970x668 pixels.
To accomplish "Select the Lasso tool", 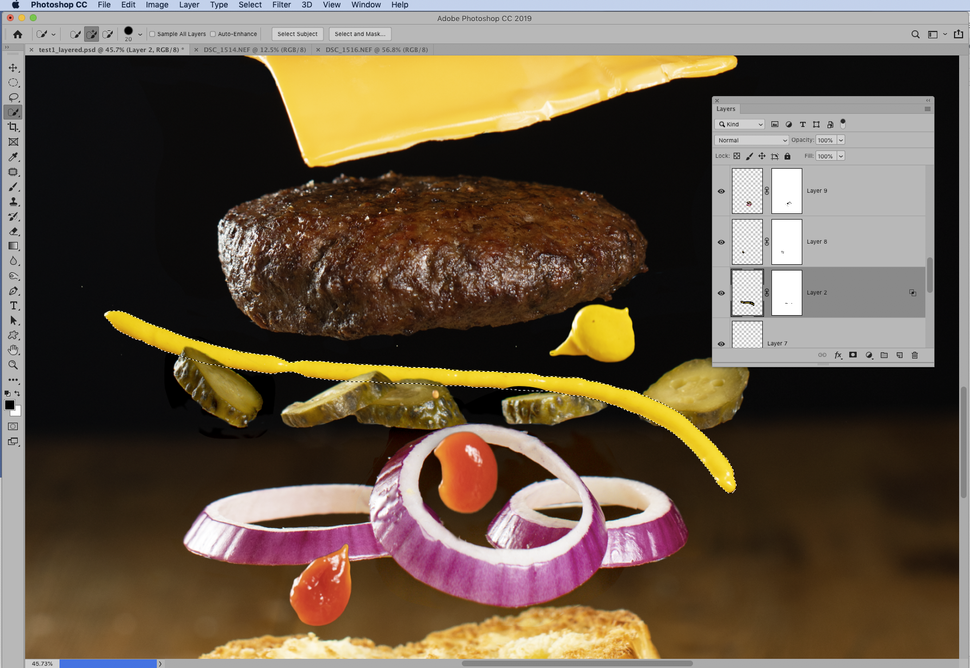I will click(x=13, y=97).
